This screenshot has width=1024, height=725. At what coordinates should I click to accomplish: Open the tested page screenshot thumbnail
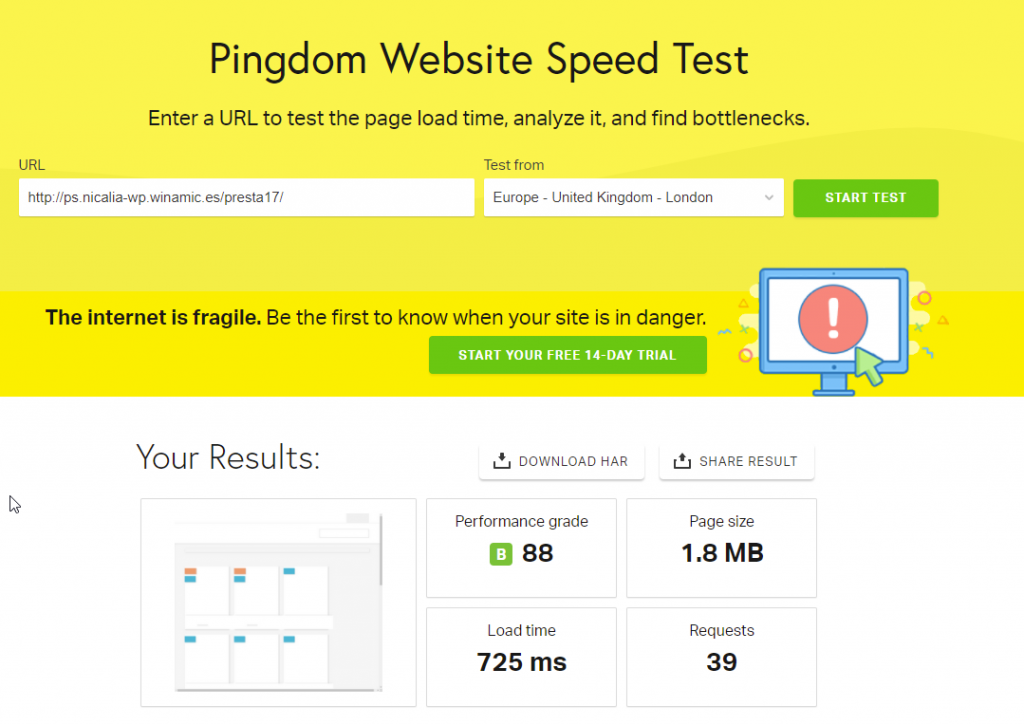coord(277,602)
